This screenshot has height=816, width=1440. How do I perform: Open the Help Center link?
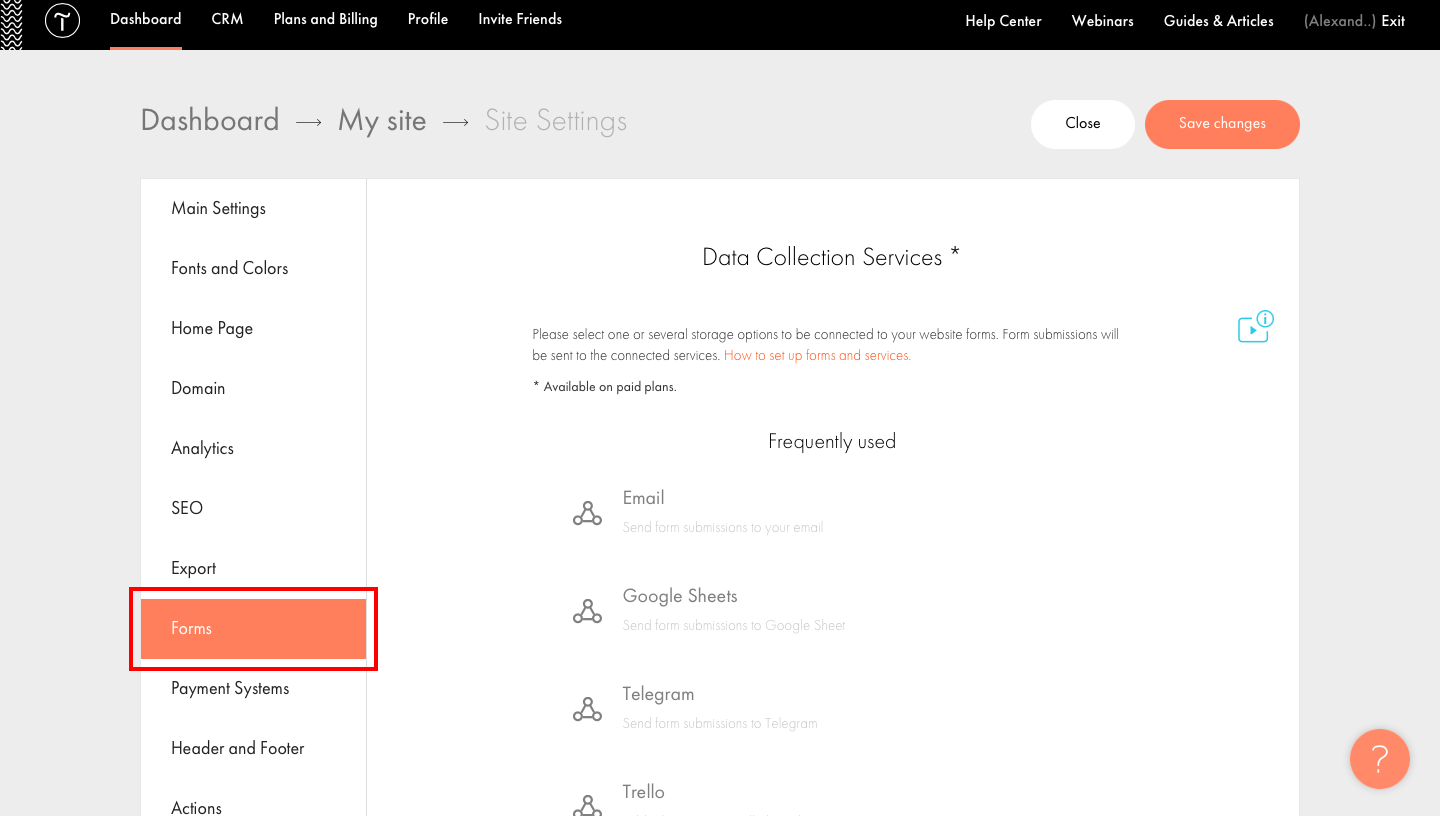pyautogui.click(x=1003, y=20)
